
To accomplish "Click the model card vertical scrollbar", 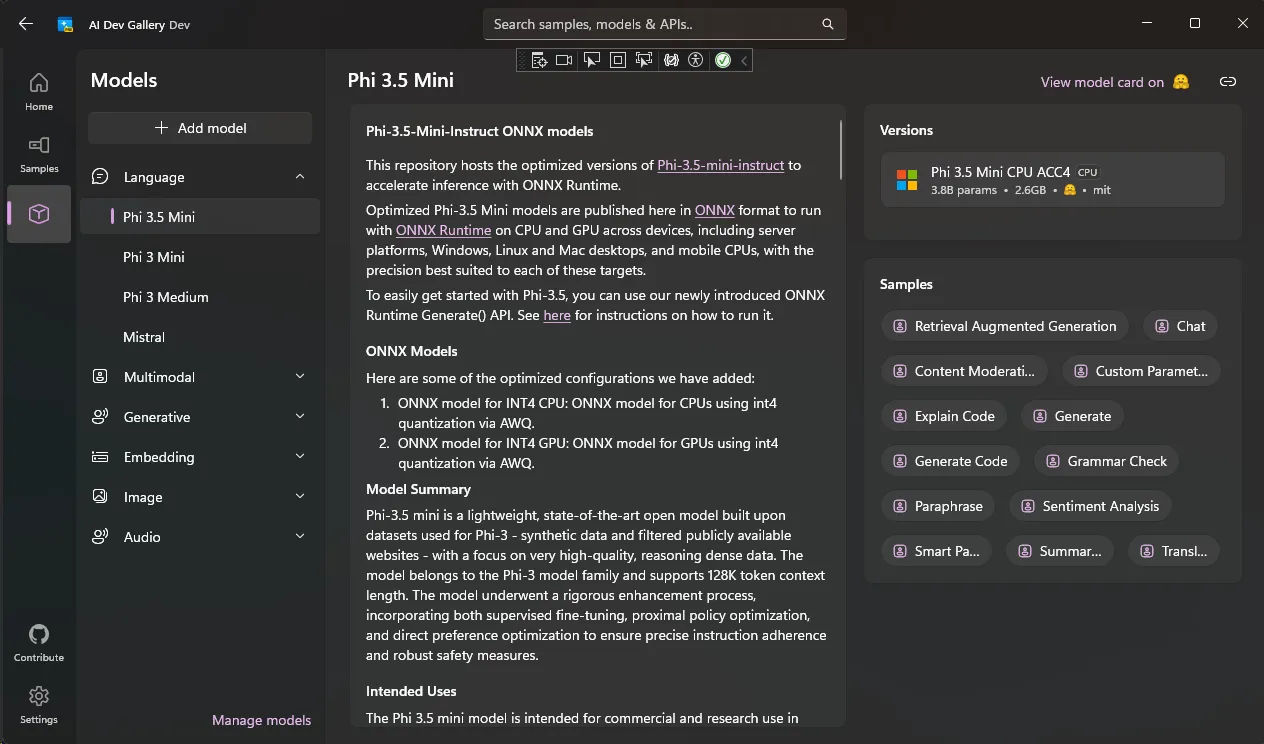I will (841, 150).
